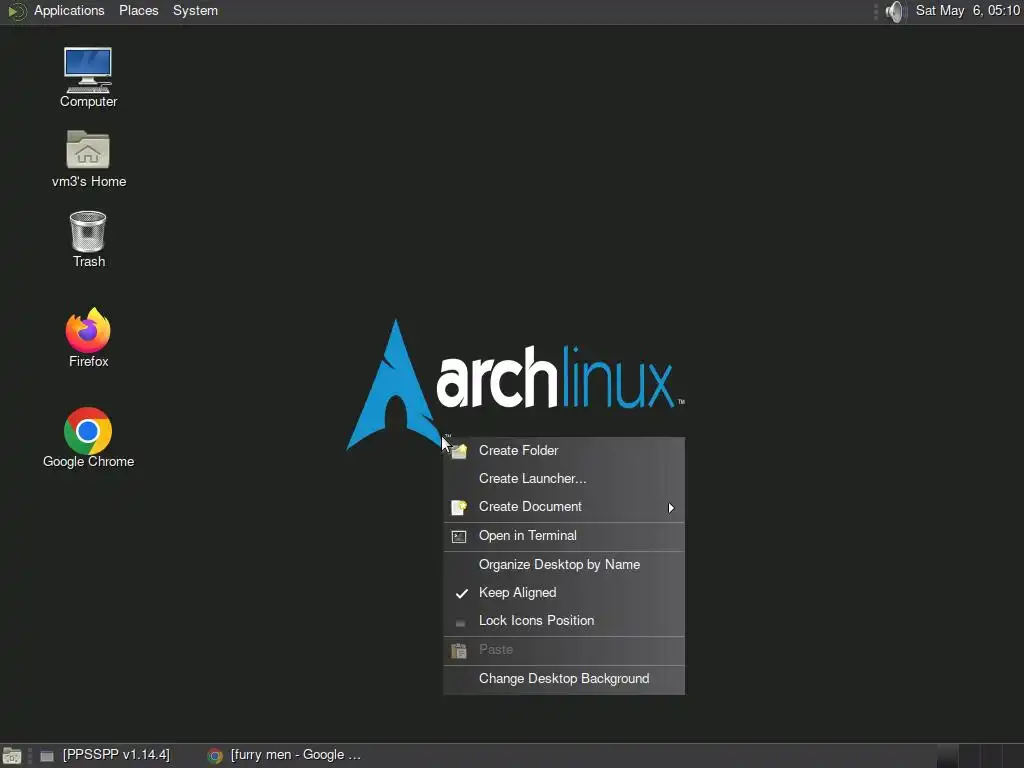Click the MATE logo icon in top panel
The height and width of the screenshot is (768, 1024).
tap(16, 11)
